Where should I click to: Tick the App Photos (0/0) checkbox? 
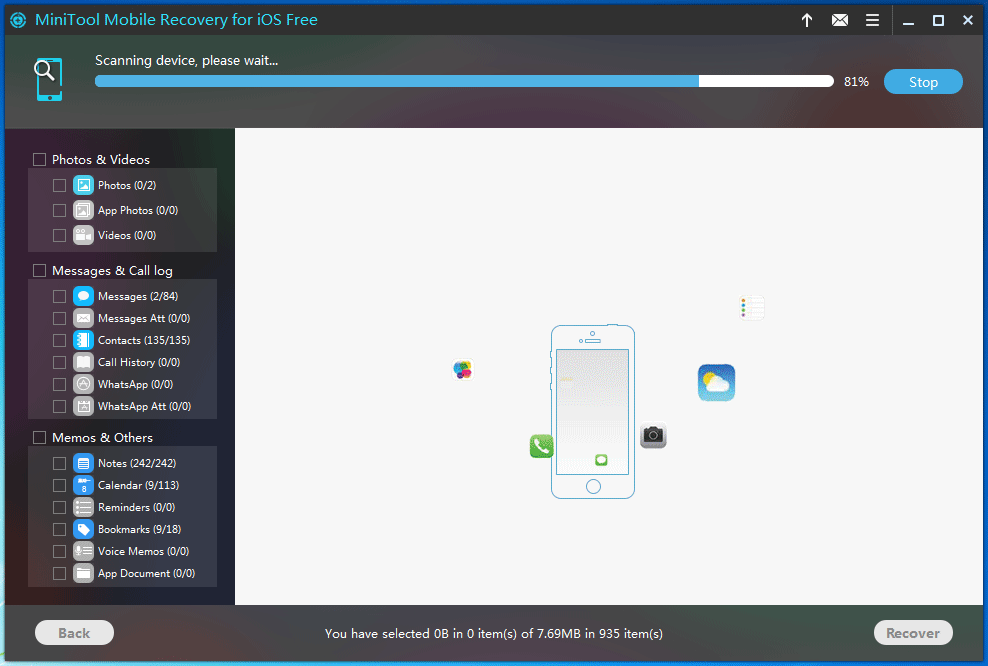coord(59,210)
